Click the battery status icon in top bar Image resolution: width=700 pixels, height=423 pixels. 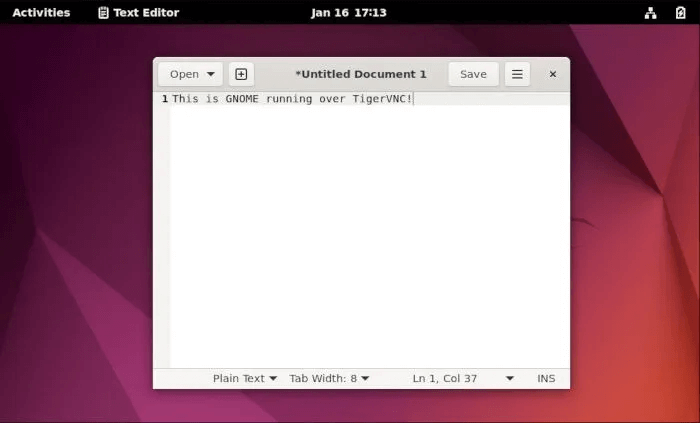[x=680, y=12]
